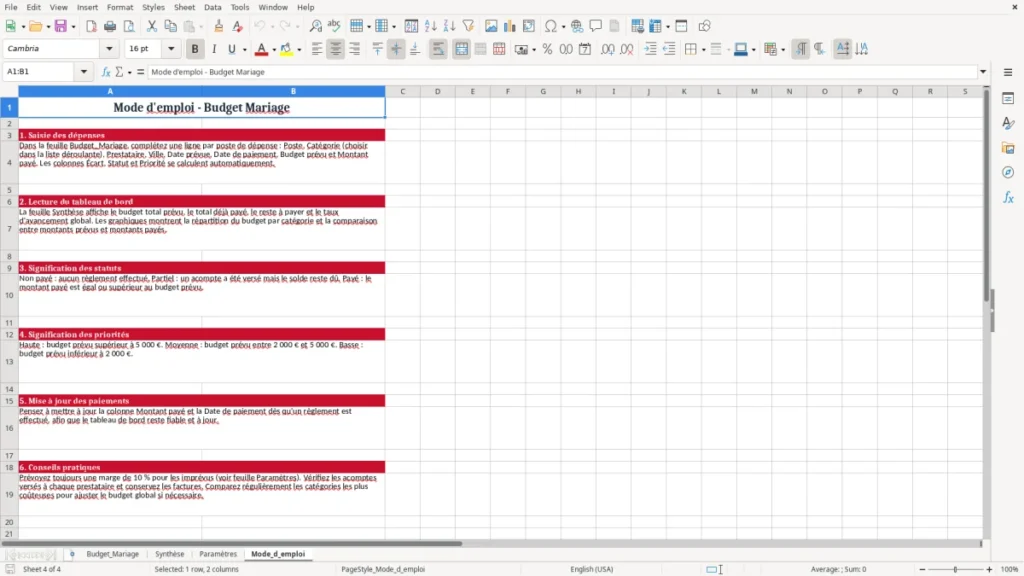Open sidebar Navigator compass icon

click(x=1008, y=172)
